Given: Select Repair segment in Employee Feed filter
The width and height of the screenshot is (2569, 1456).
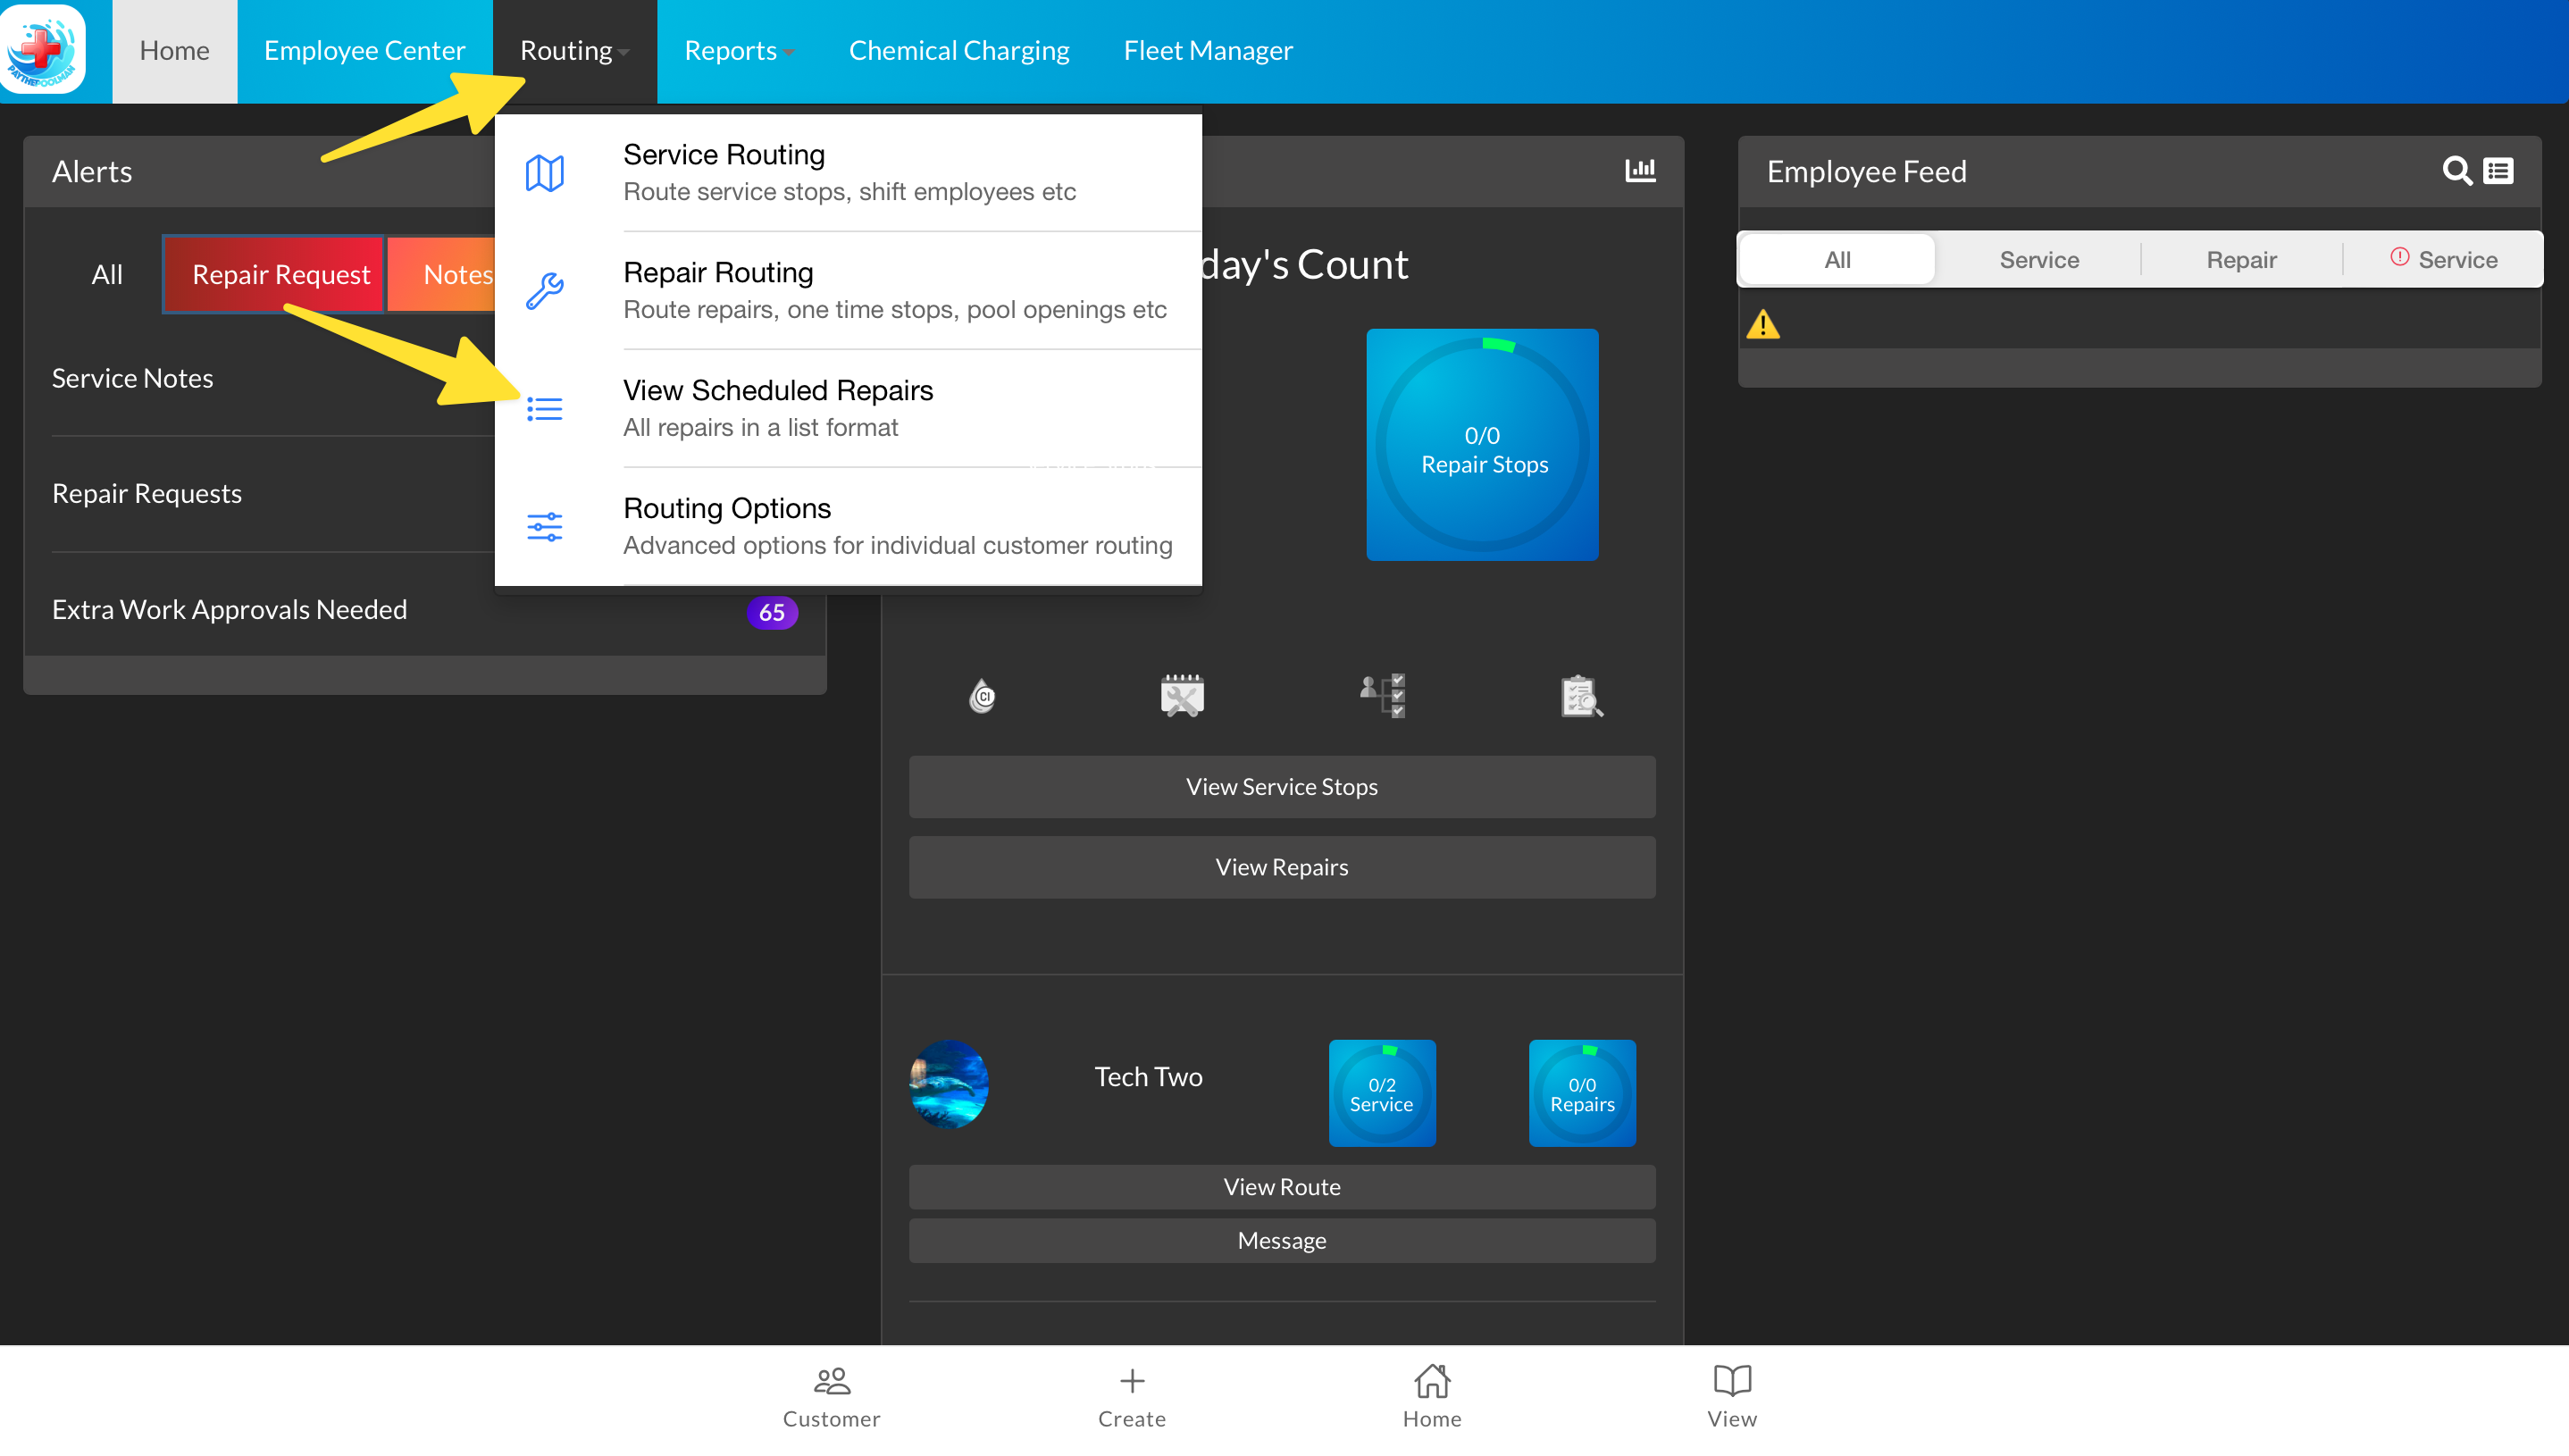Looking at the screenshot, I should (x=2241, y=260).
